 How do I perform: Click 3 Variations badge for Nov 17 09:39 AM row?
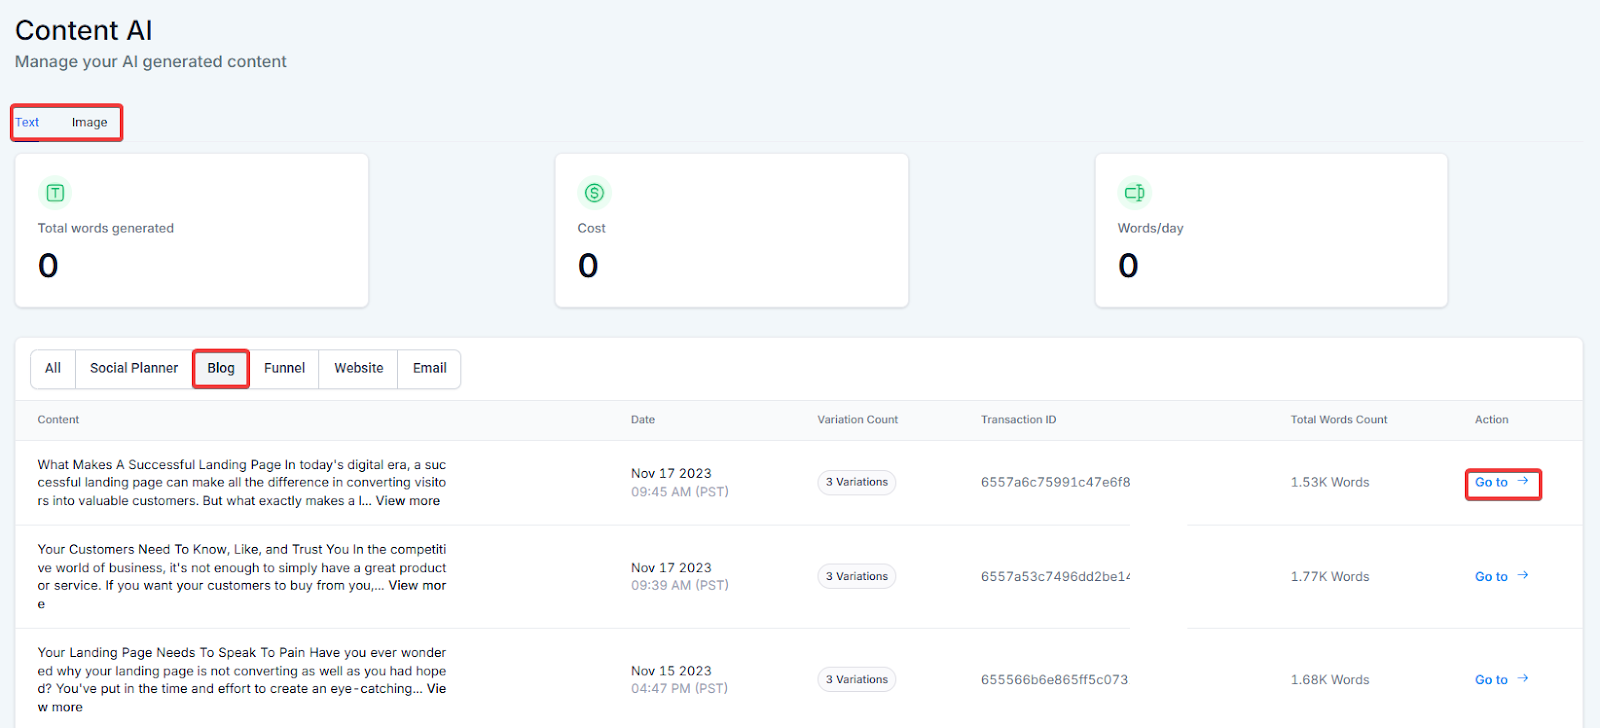pyautogui.click(x=857, y=576)
